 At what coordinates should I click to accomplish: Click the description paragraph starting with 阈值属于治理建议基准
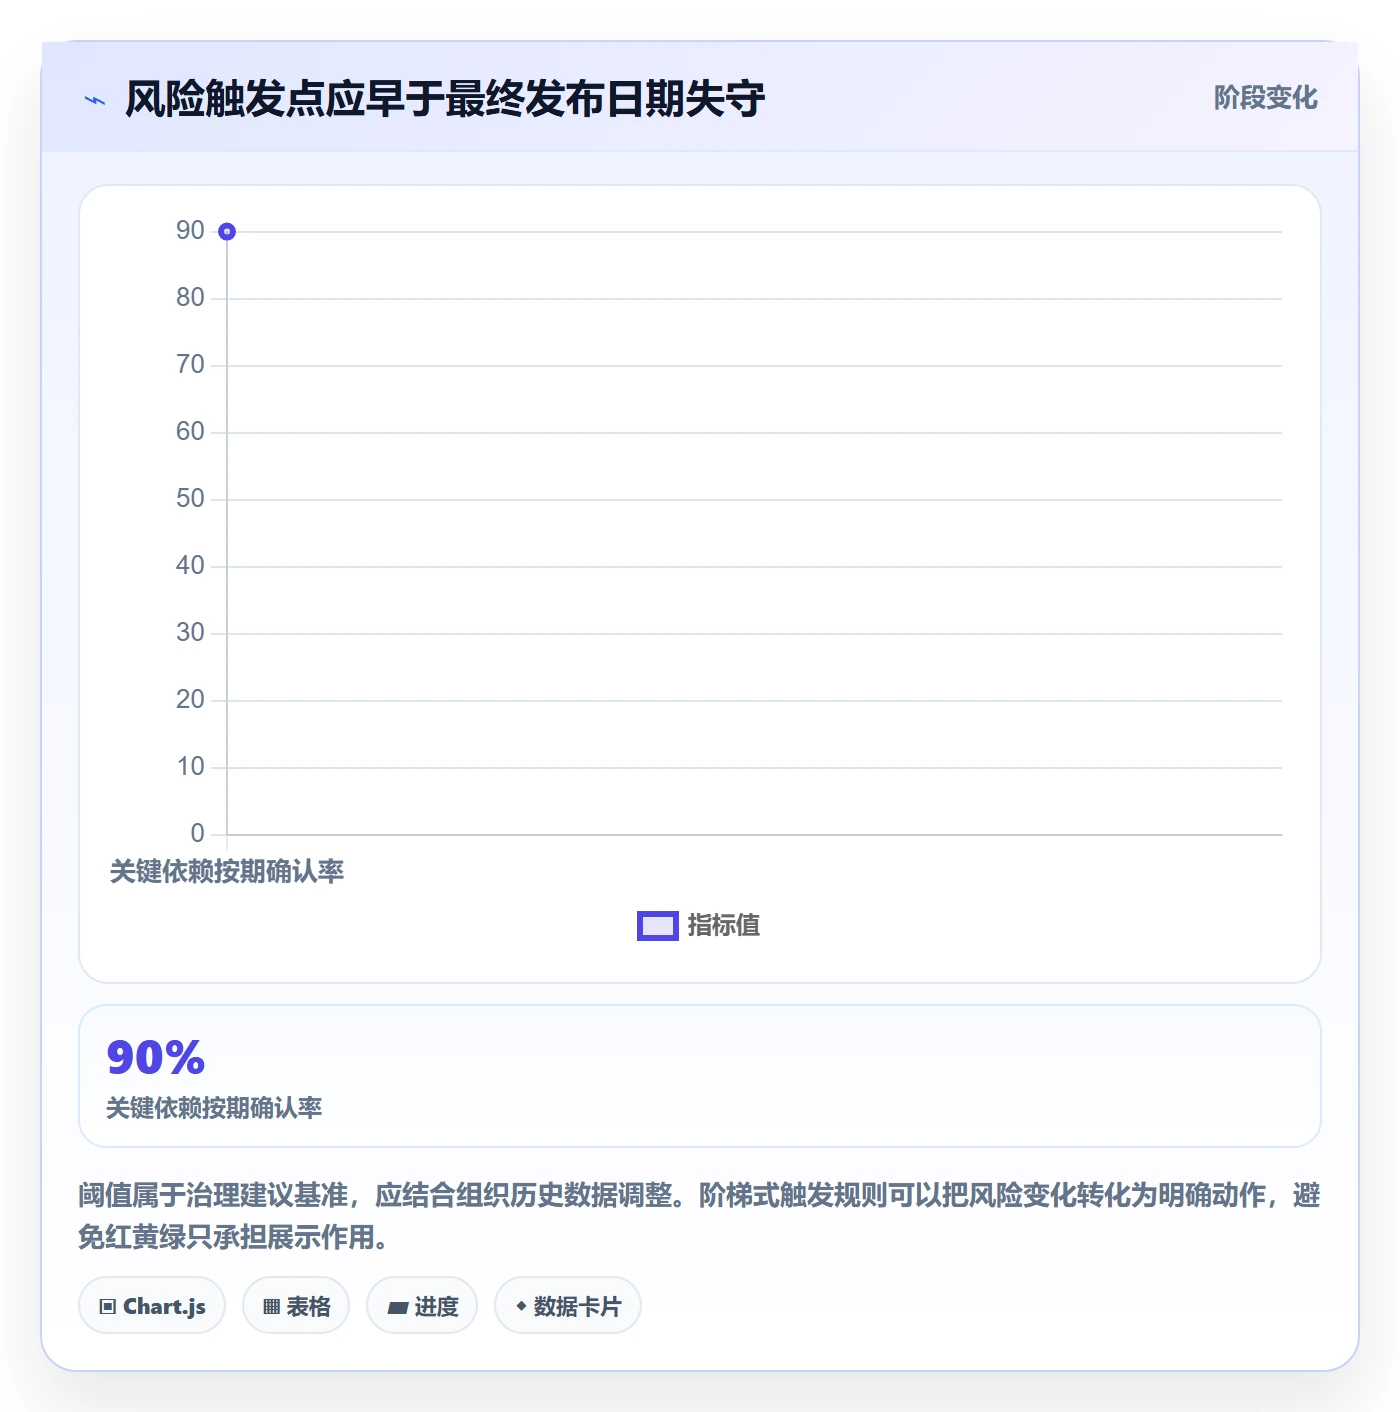pyautogui.click(x=700, y=1216)
